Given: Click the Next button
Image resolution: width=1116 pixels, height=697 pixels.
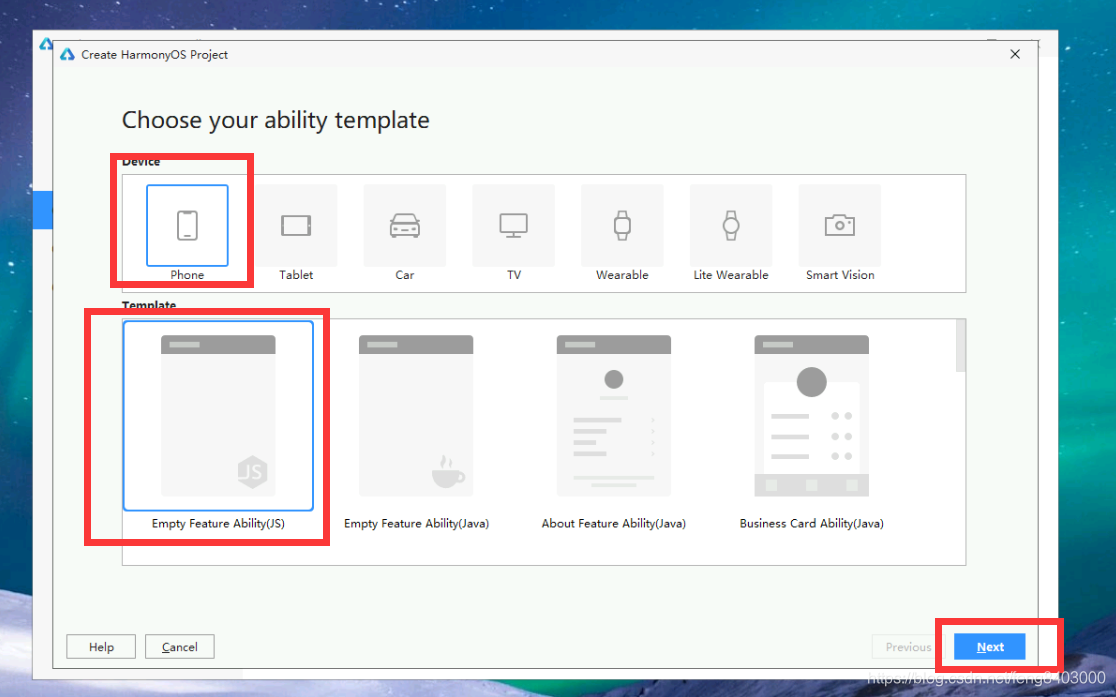Looking at the screenshot, I should [990, 646].
